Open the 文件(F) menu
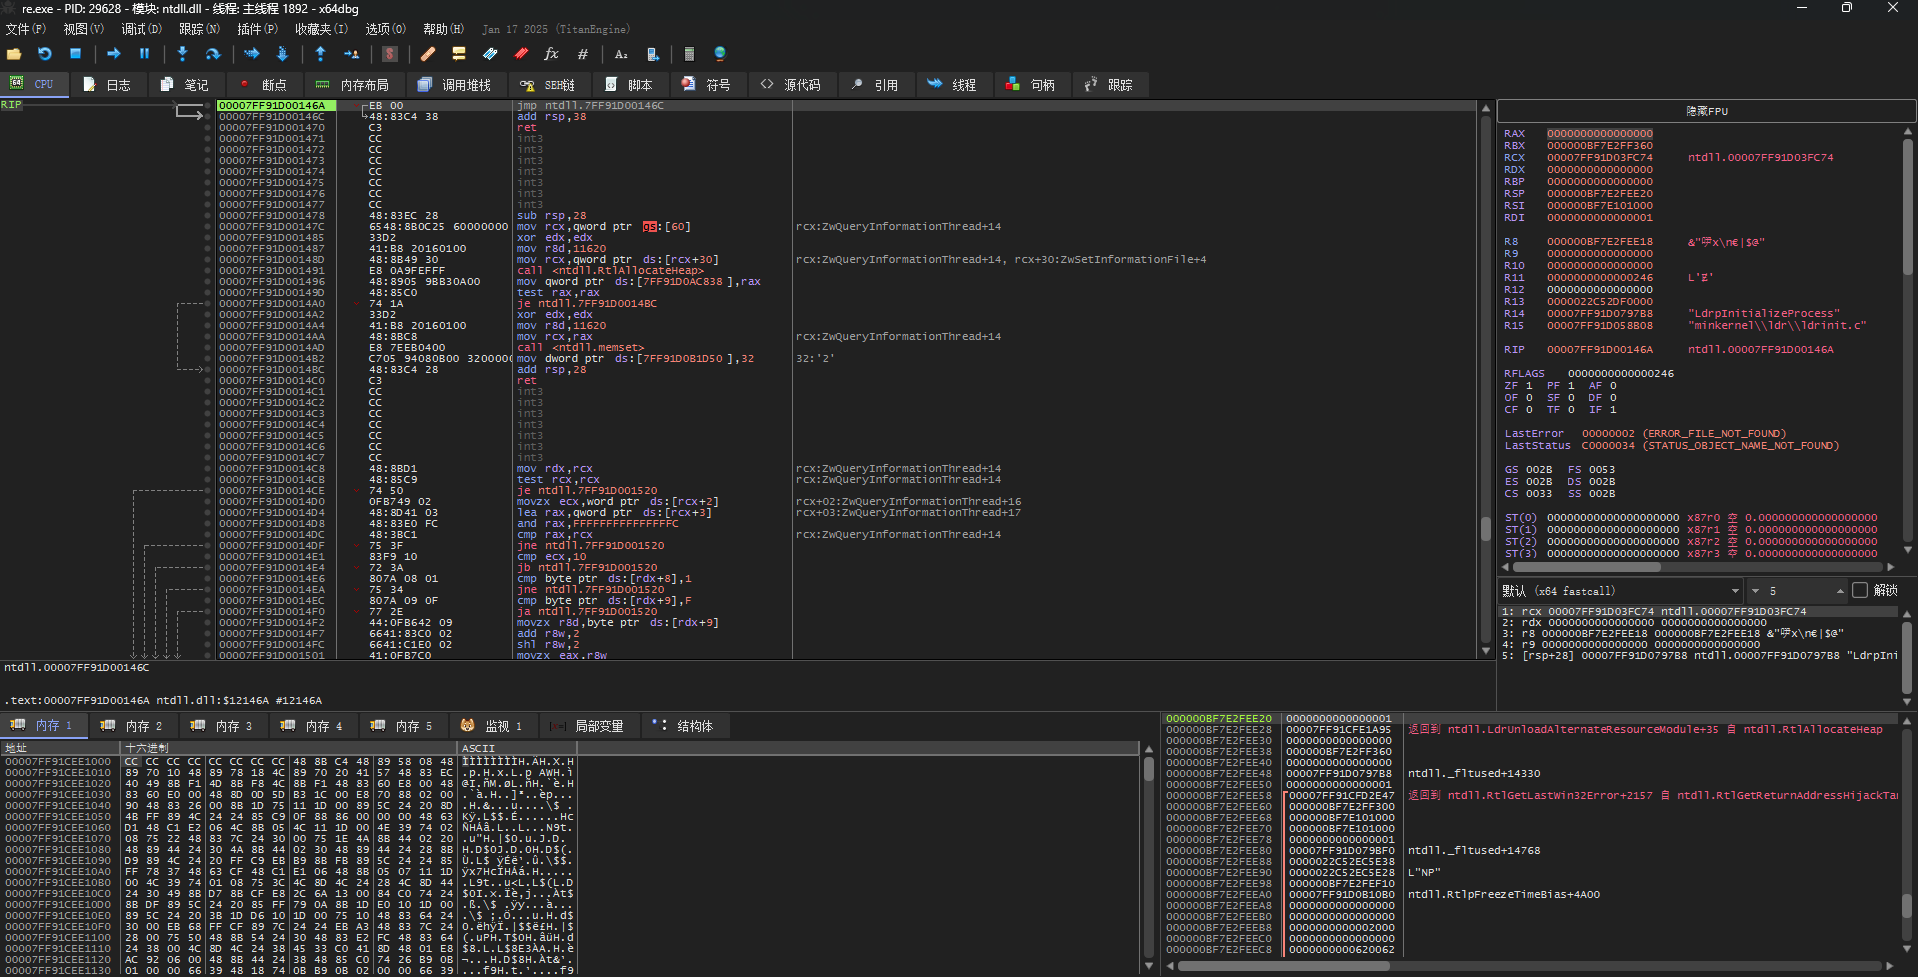Image resolution: width=1918 pixels, height=977 pixels. 26,29
